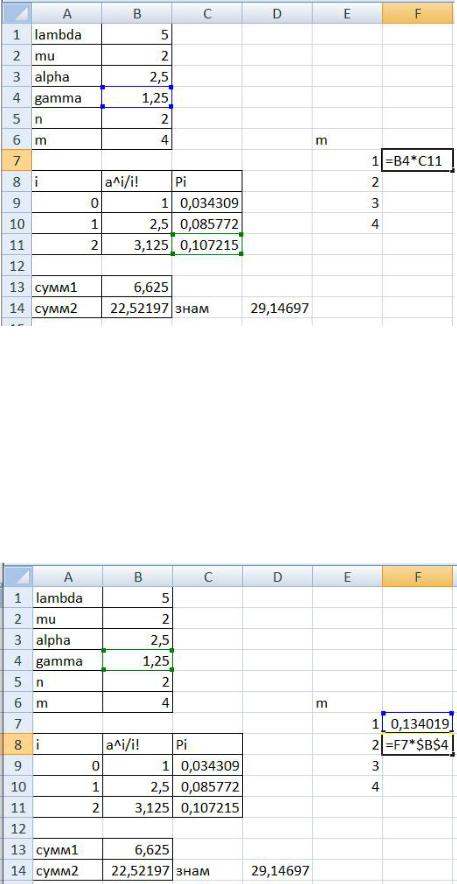Viewport: 457px width, 884px height.
Task: Click cell B4 value 1,25 in lower spreadsheet
Action: pos(137,660)
